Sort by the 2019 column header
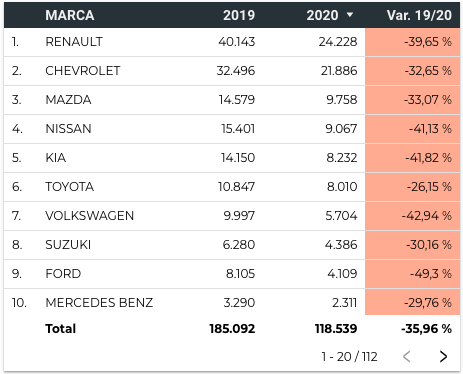Screen dimensions: 463x374 pos(239,15)
